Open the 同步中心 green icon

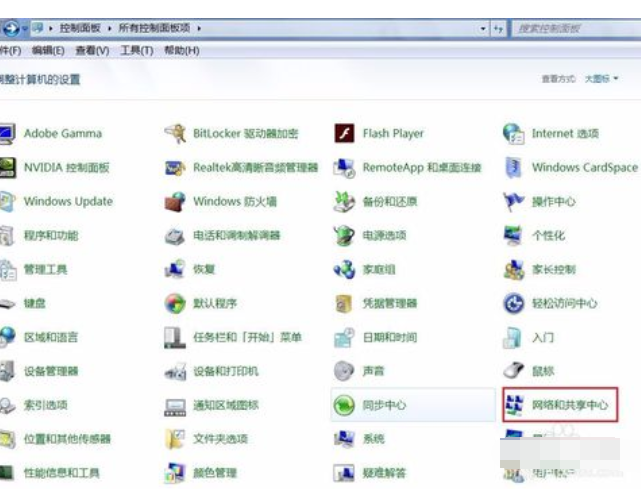coord(345,405)
